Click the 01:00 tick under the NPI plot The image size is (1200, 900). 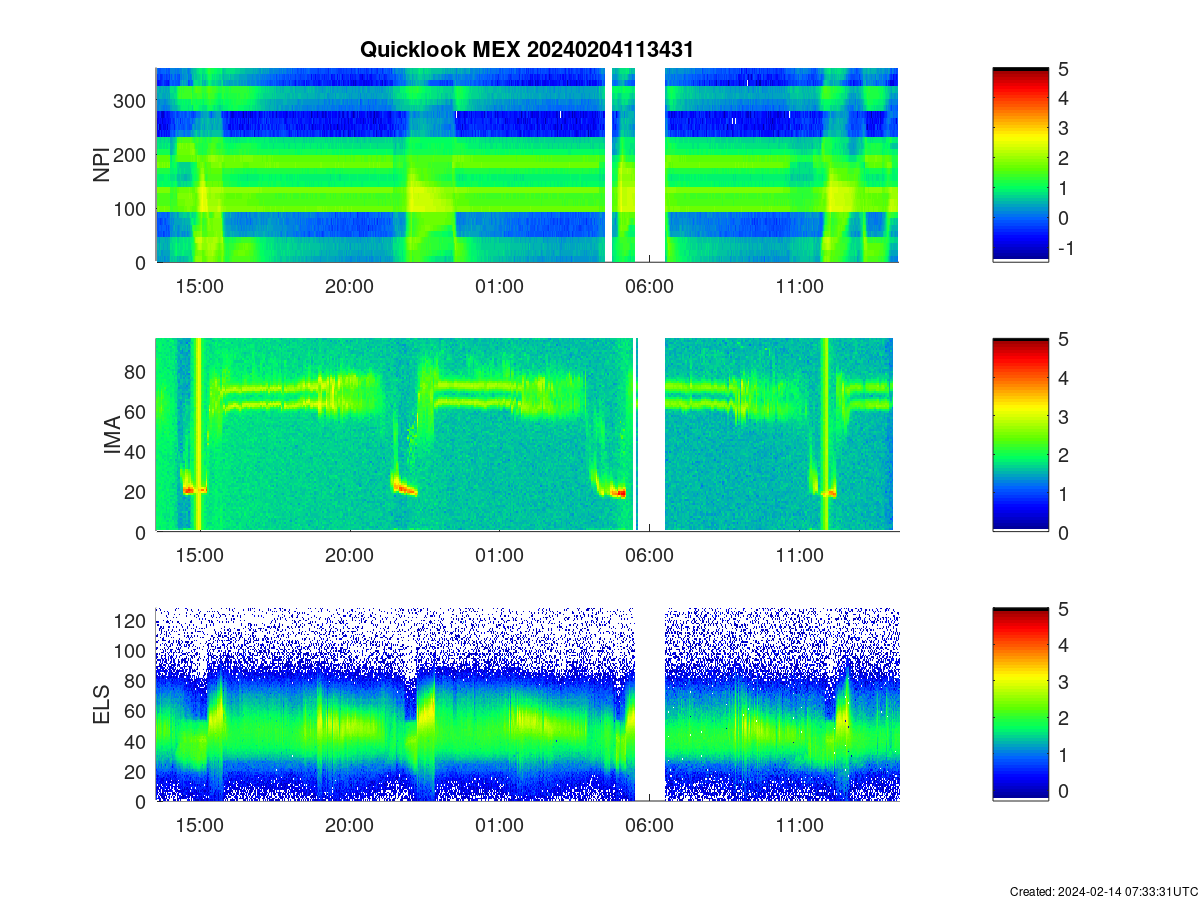pos(499,286)
